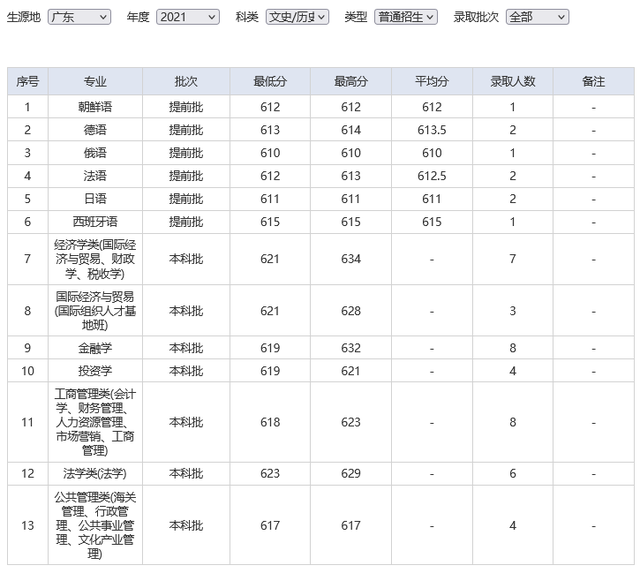Open the 生源地 dropdown showing 广东
Image resolution: width=640 pixels, height=573 pixels.
79,17
